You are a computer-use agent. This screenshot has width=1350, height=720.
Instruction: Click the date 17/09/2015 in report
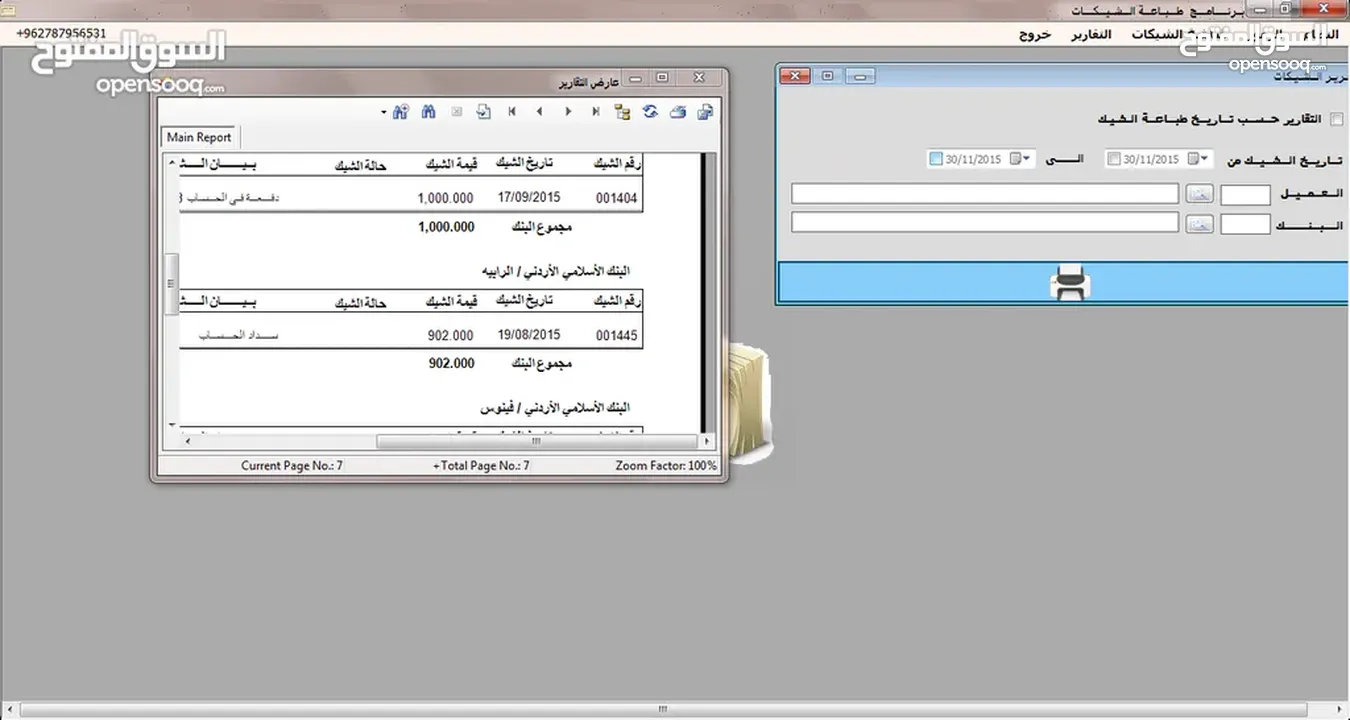529,197
